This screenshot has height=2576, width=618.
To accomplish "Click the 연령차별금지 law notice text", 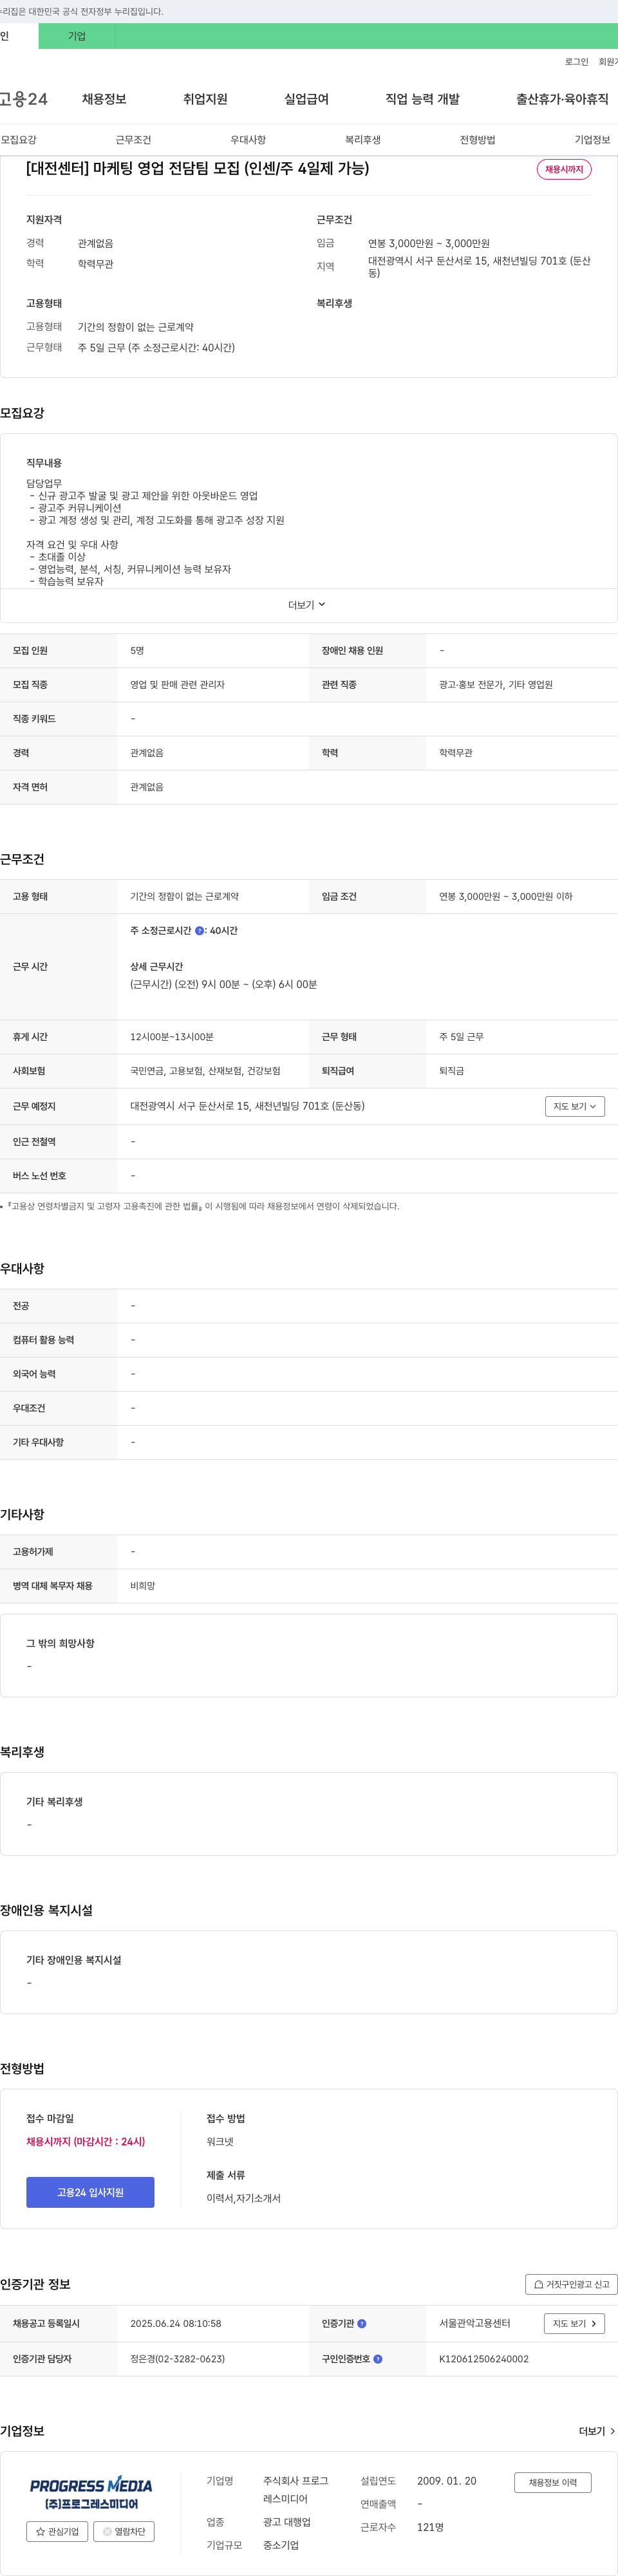I will click(203, 1206).
